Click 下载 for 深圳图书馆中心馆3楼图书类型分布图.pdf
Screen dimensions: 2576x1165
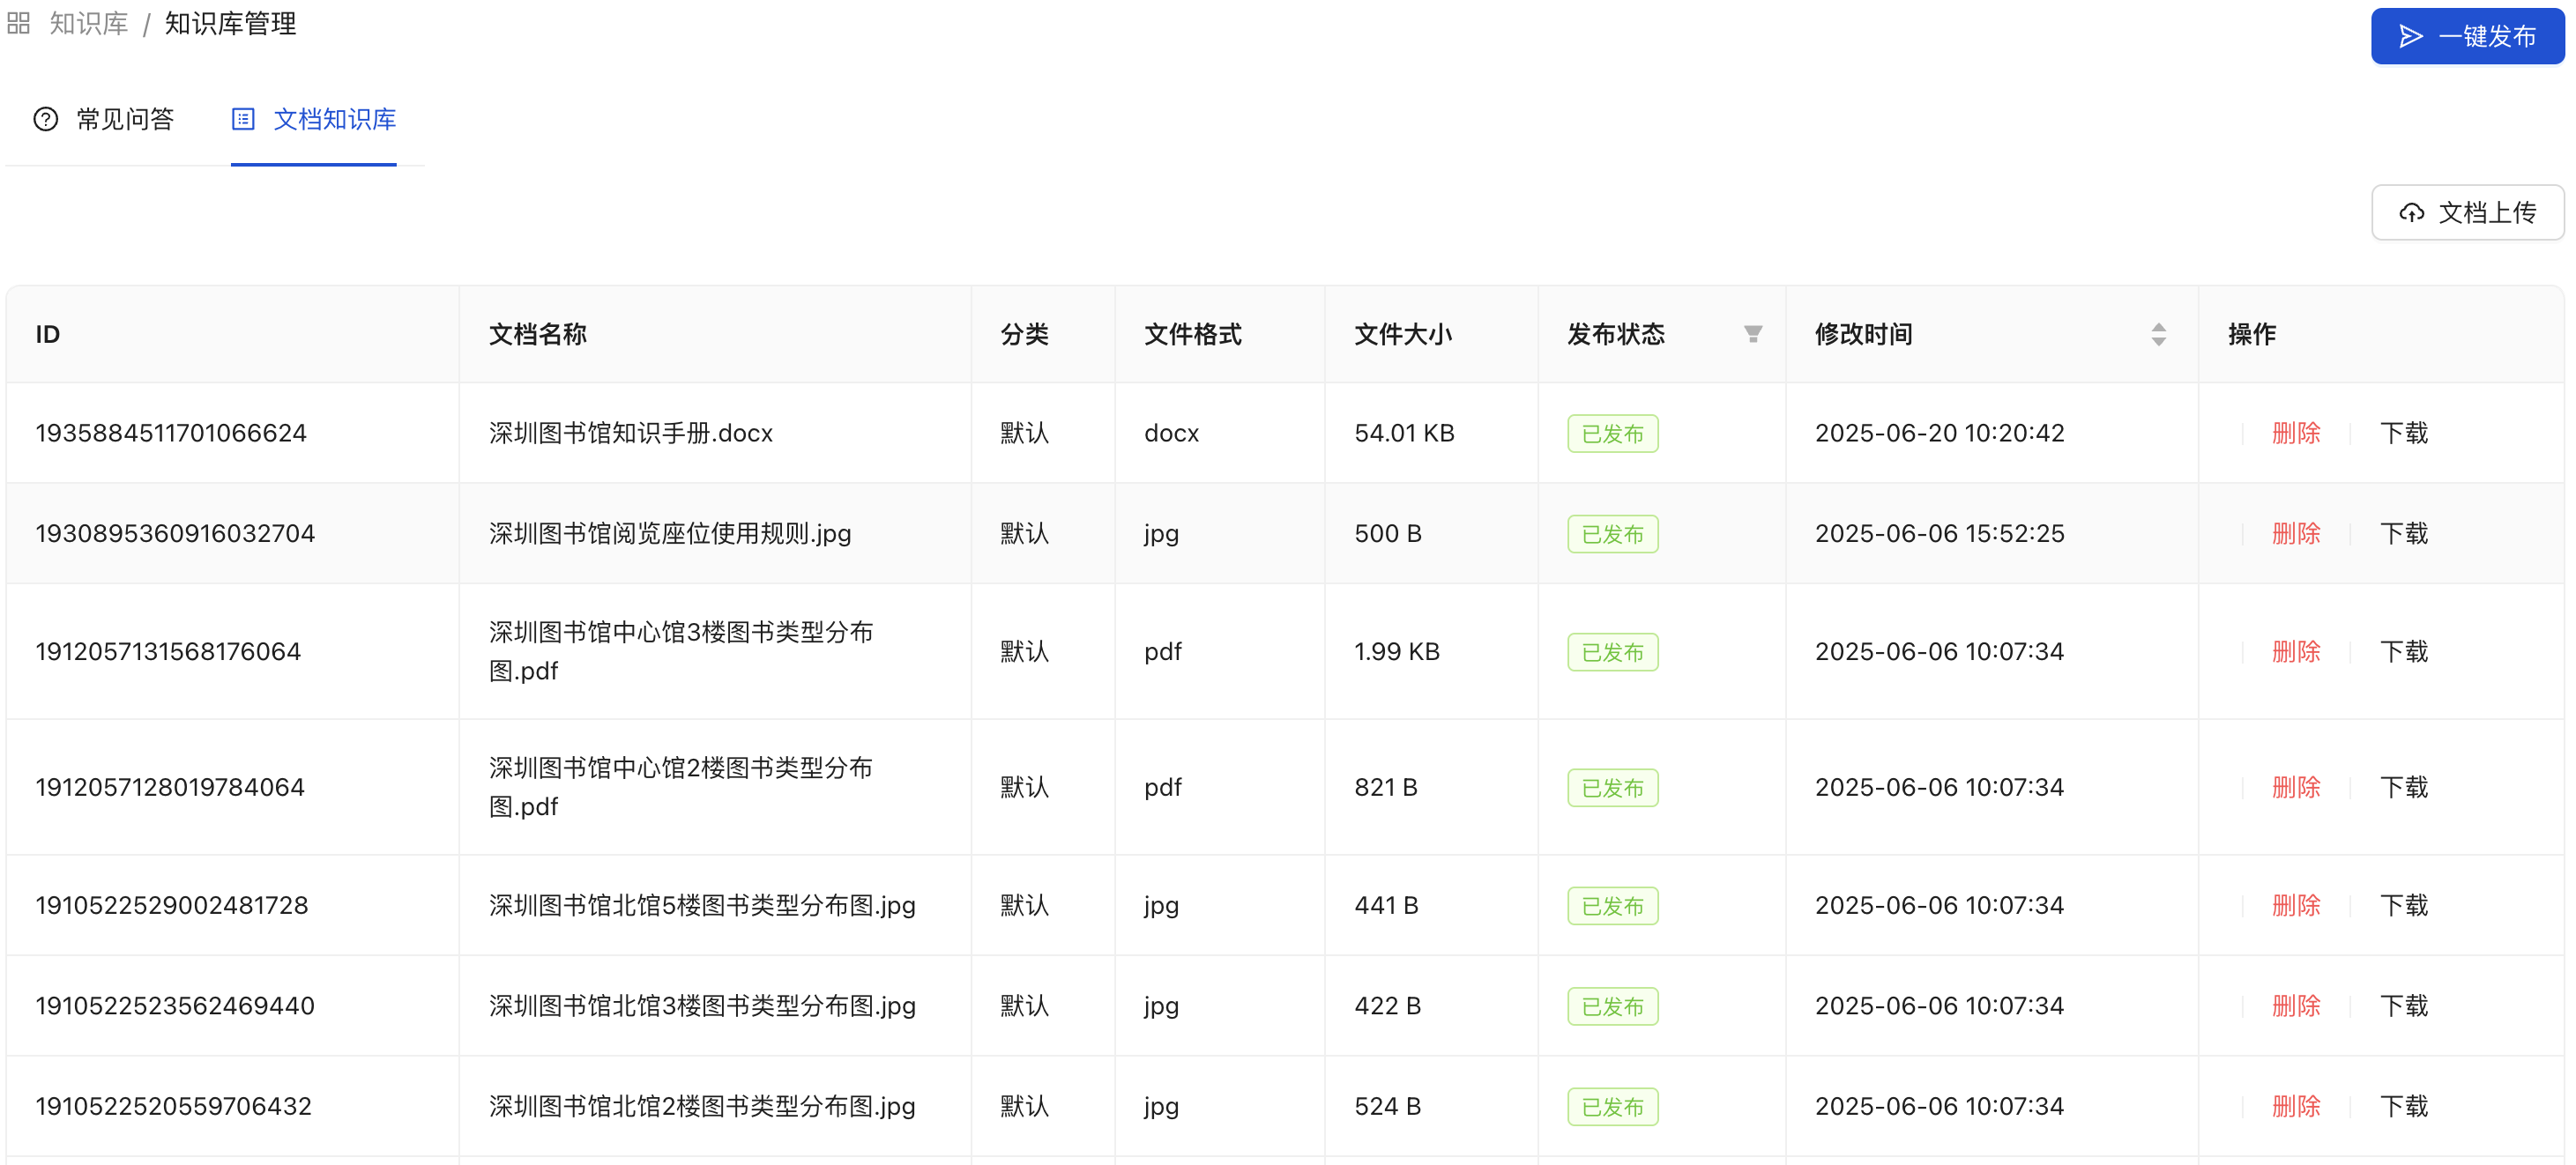2403,651
